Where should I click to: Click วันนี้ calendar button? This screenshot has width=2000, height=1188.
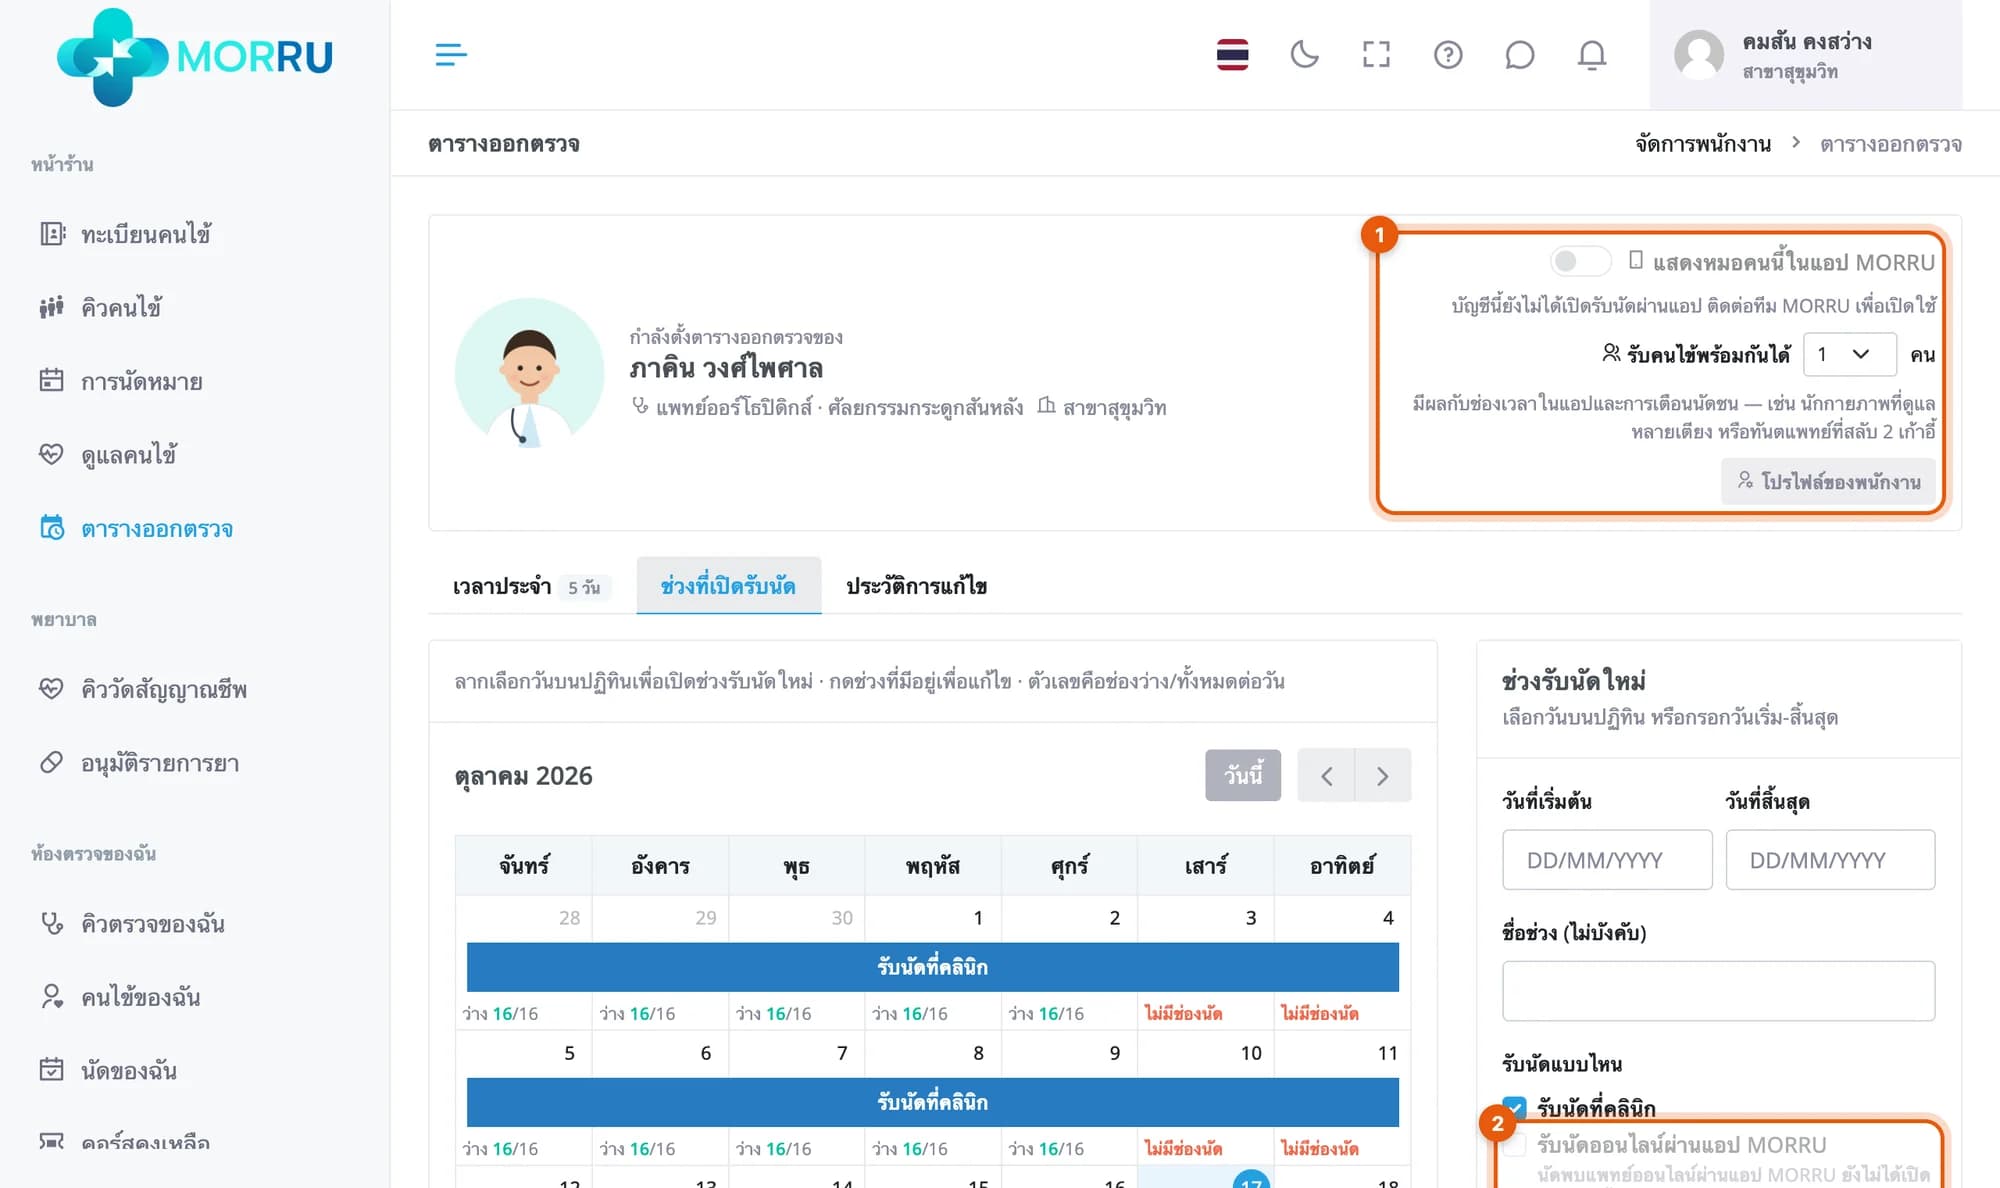(x=1243, y=775)
